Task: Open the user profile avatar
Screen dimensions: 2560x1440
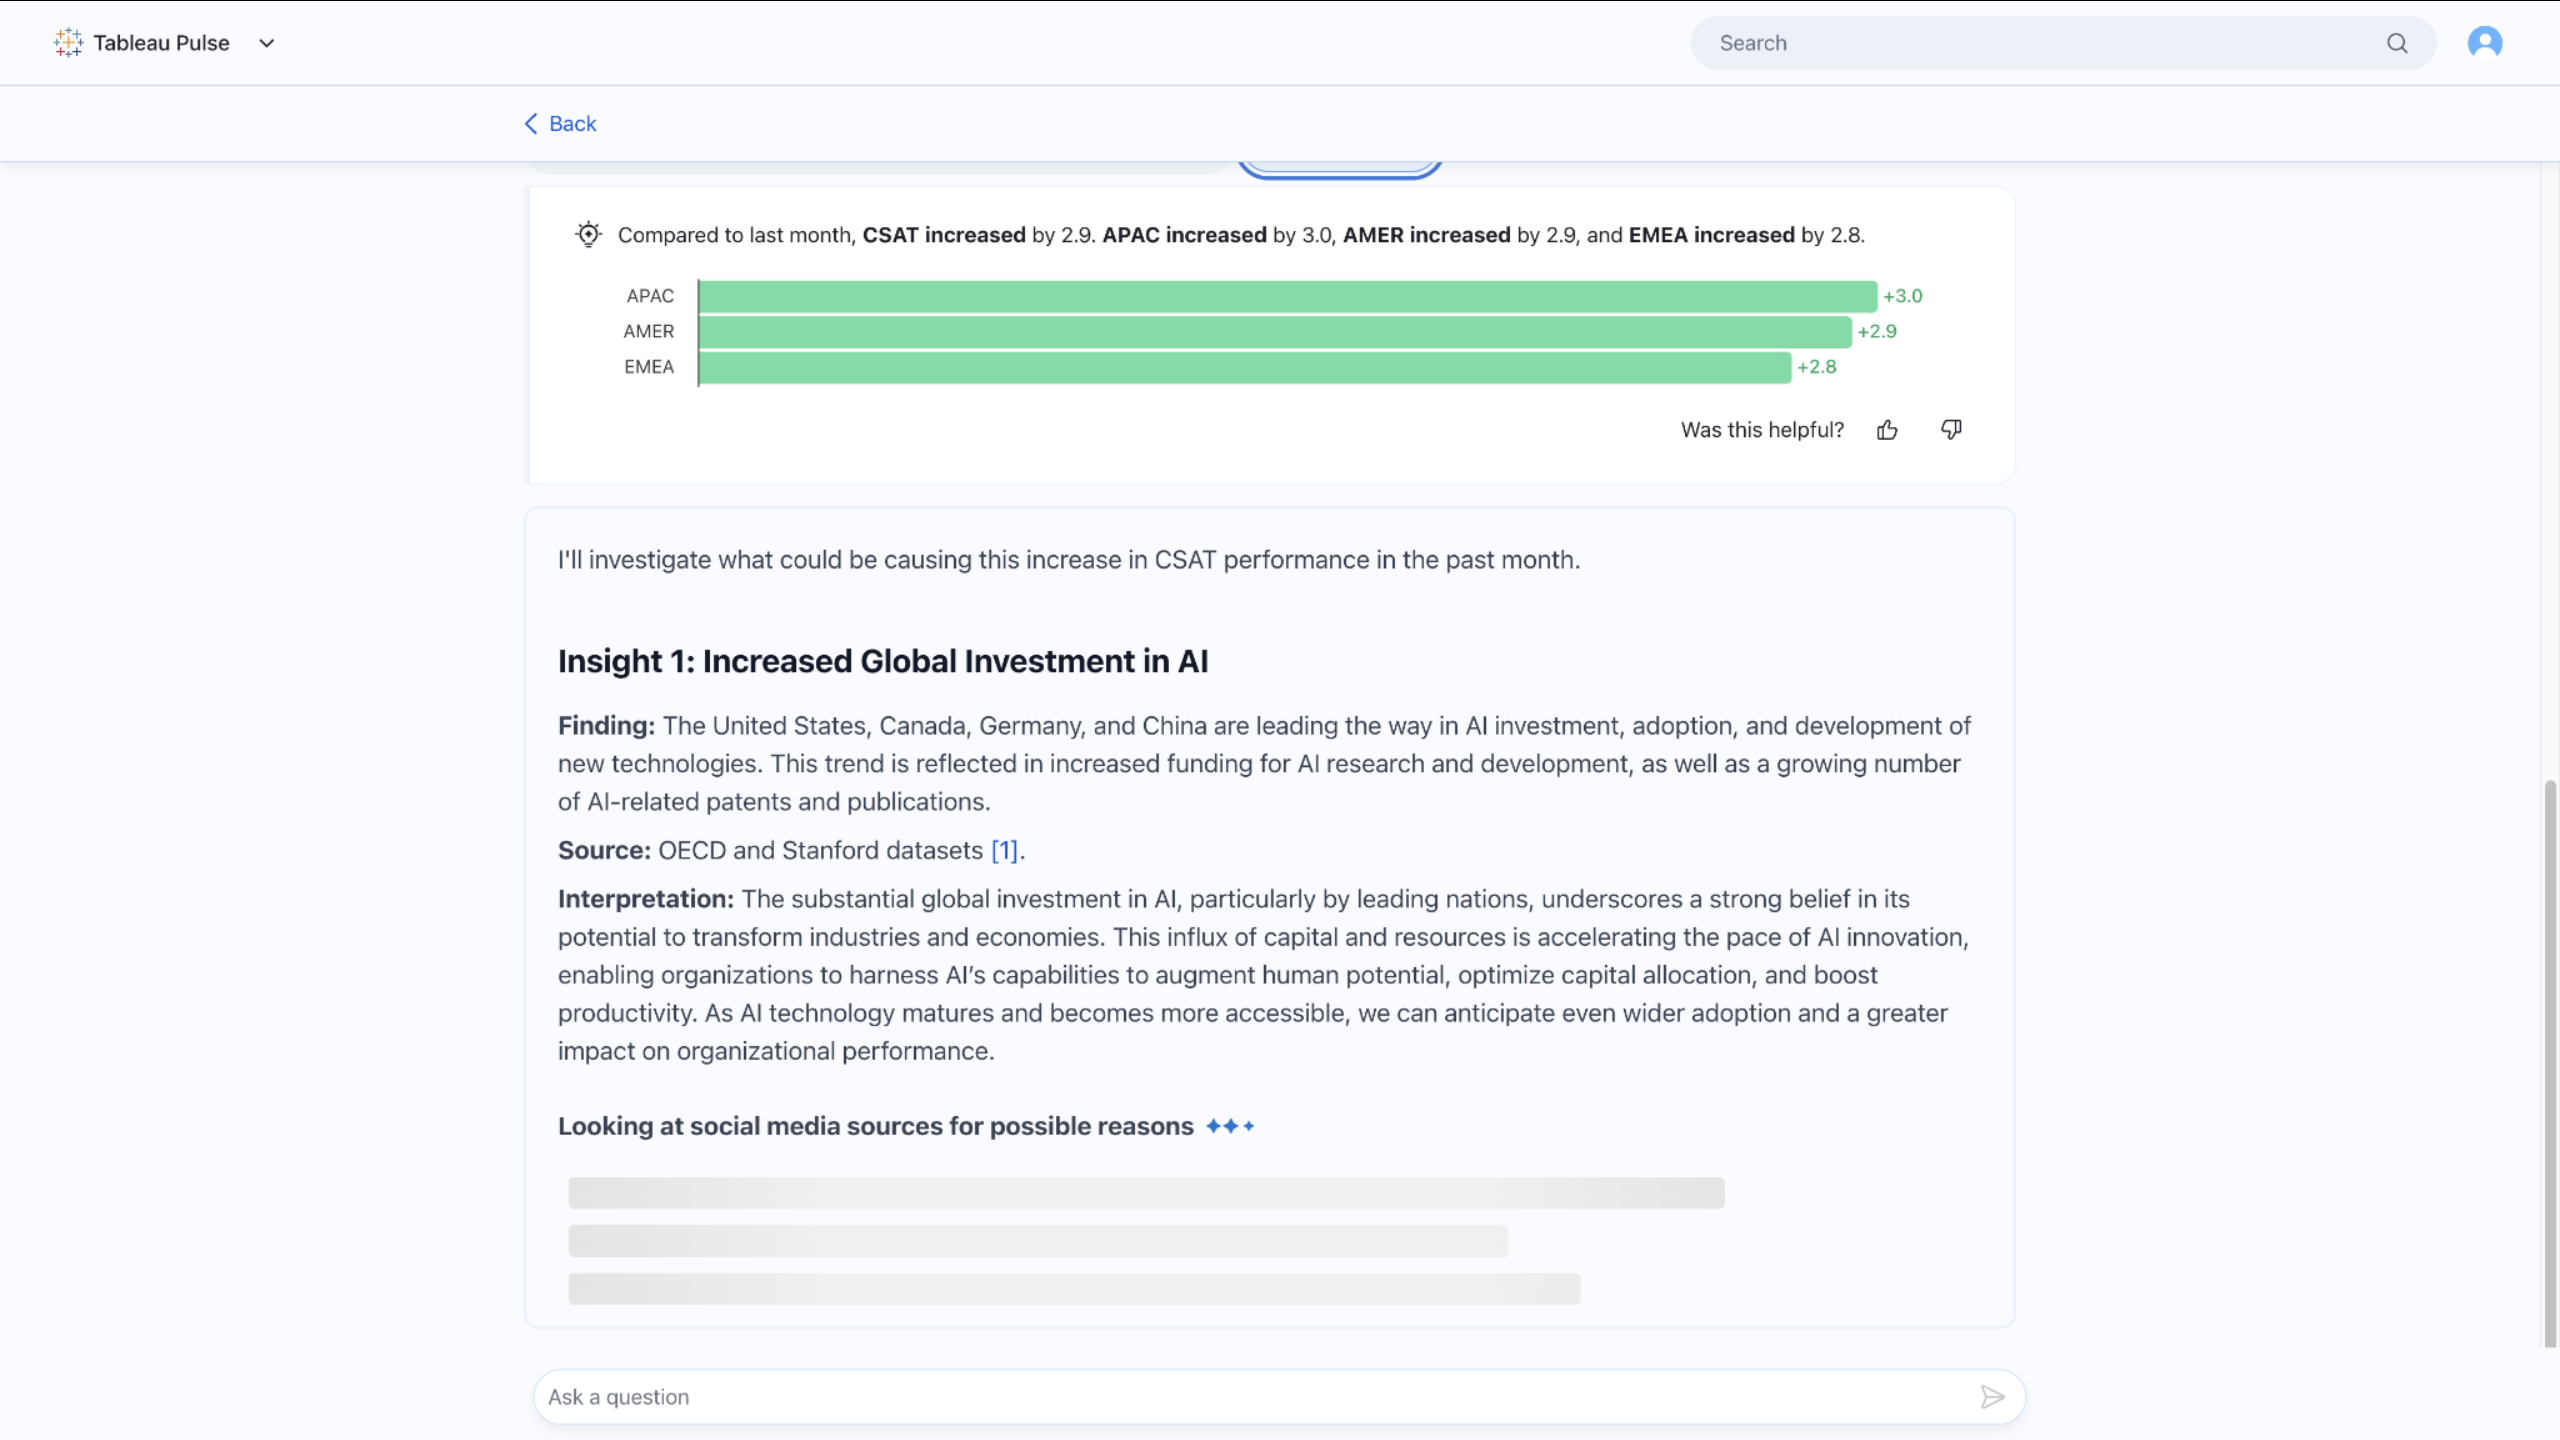Action: tap(2485, 42)
